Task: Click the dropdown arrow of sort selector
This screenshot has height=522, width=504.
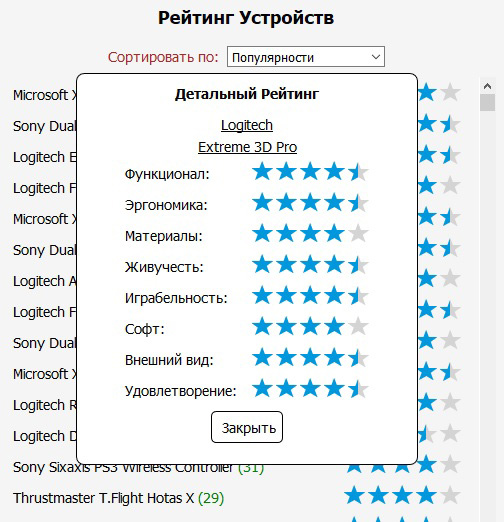Action: click(376, 57)
